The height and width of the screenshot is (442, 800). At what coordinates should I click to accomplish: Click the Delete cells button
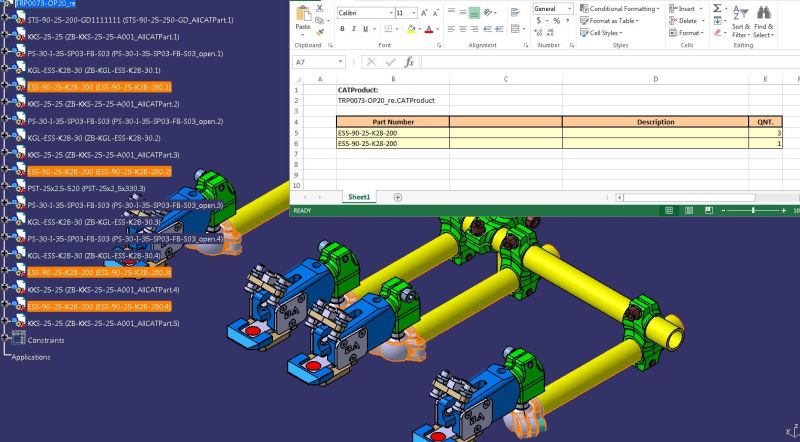[x=687, y=21]
